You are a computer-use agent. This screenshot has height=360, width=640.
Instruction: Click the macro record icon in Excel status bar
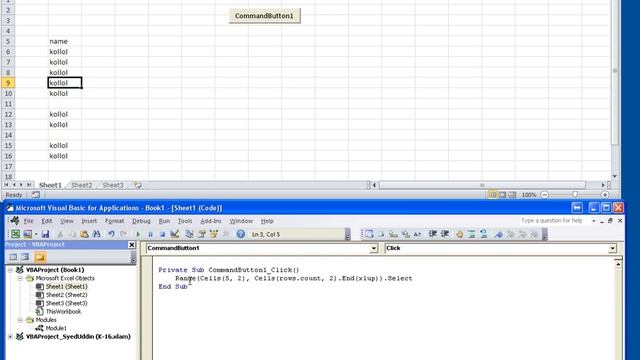tap(36, 195)
